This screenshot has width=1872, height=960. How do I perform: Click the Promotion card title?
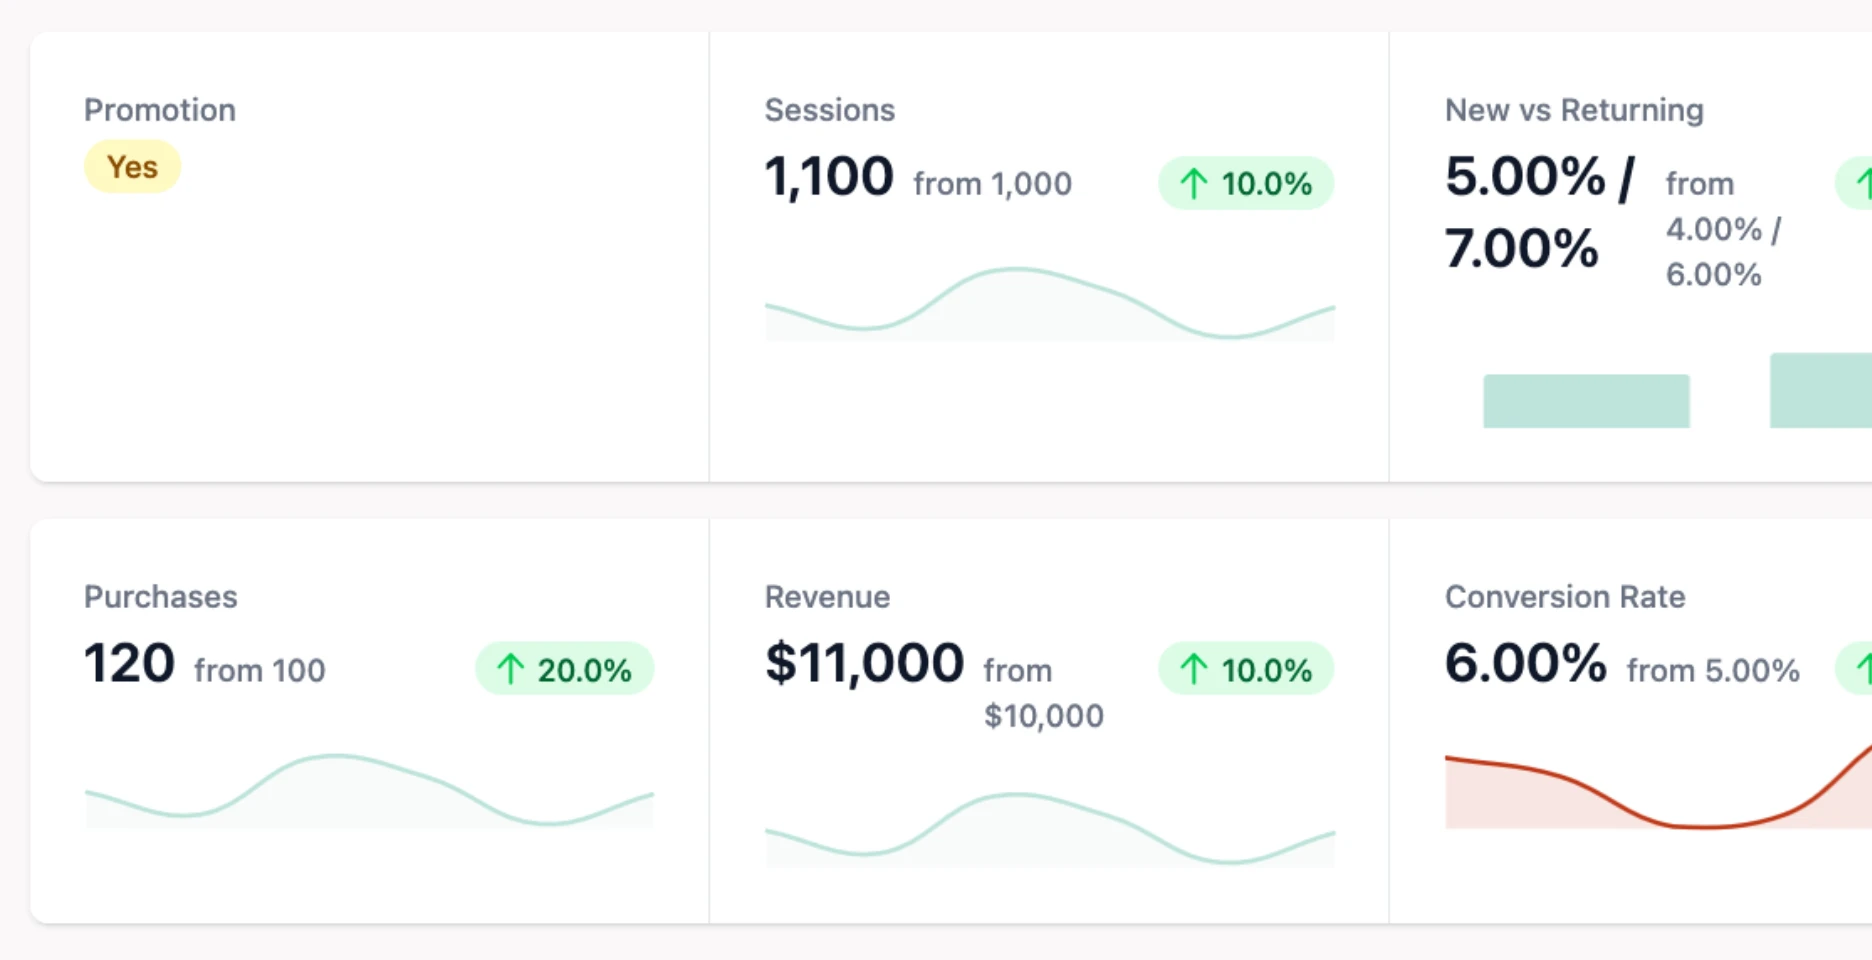(x=160, y=110)
